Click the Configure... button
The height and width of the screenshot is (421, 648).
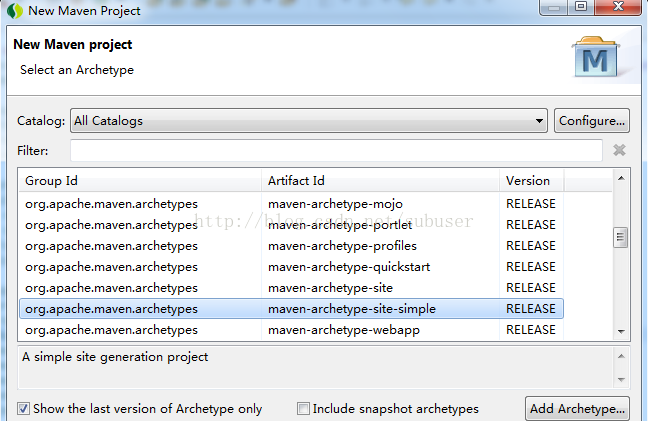point(592,121)
